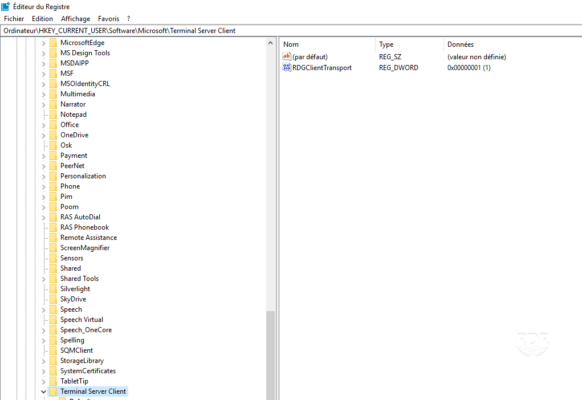Select the PeerNet folder icon
The width and height of the screenshot is (582, 400).
pyautogui.click(x=53, y=166)
